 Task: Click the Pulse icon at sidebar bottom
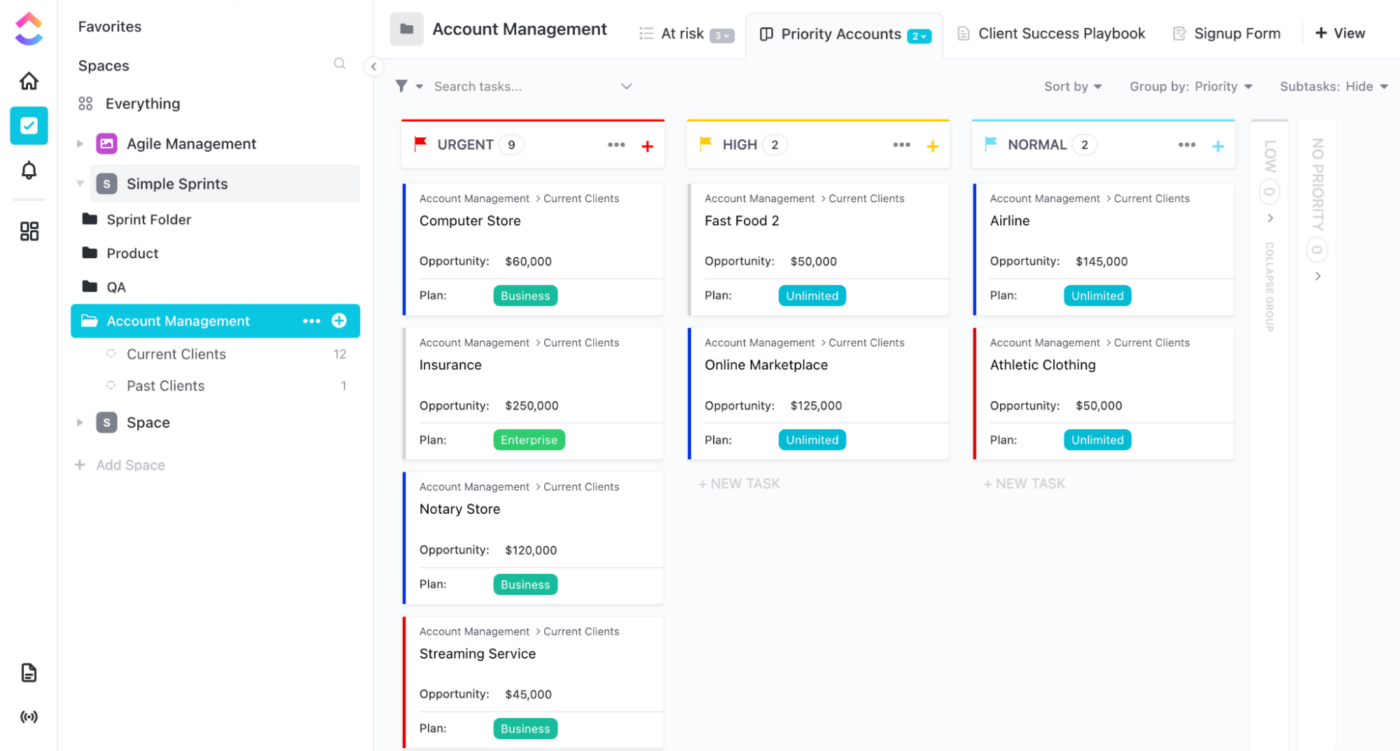click(x=28, y=716)
